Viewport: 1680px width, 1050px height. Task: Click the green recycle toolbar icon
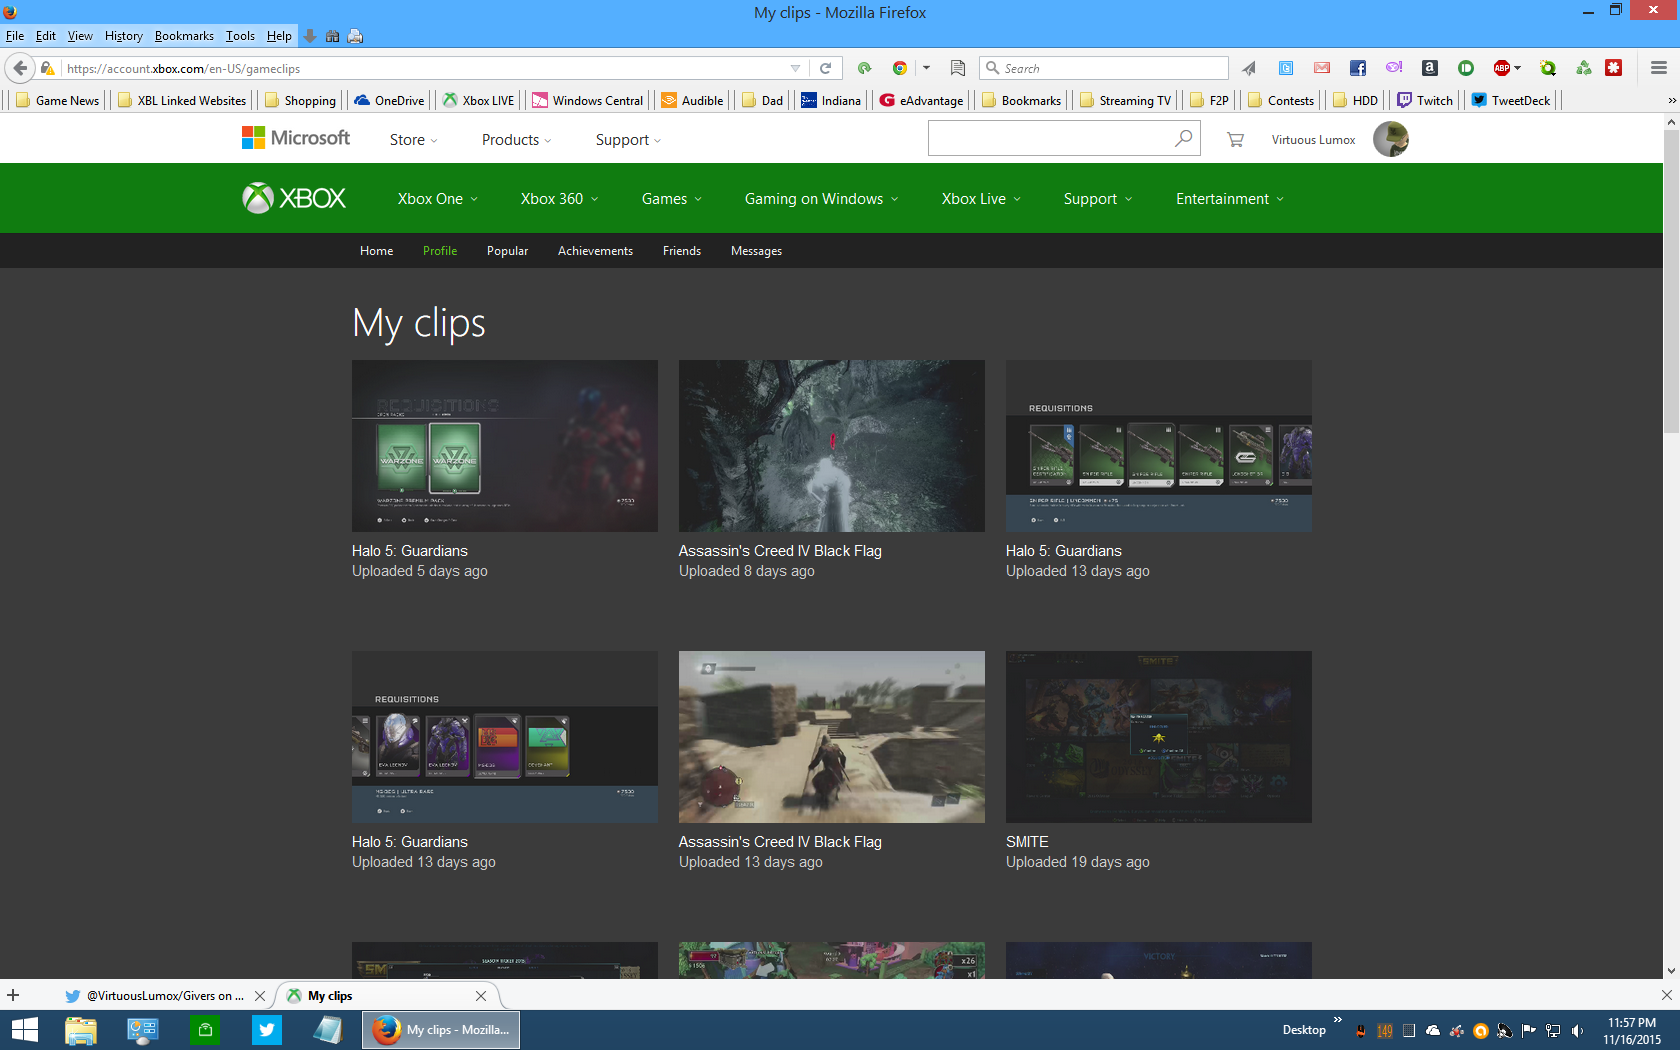(1583, 68)
